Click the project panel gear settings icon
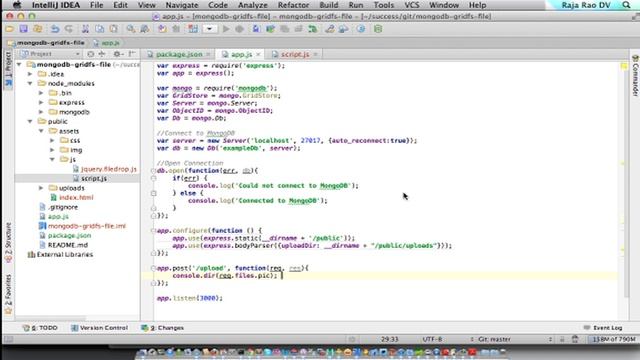This screenshot has width=640, height=360. point(118,54)
